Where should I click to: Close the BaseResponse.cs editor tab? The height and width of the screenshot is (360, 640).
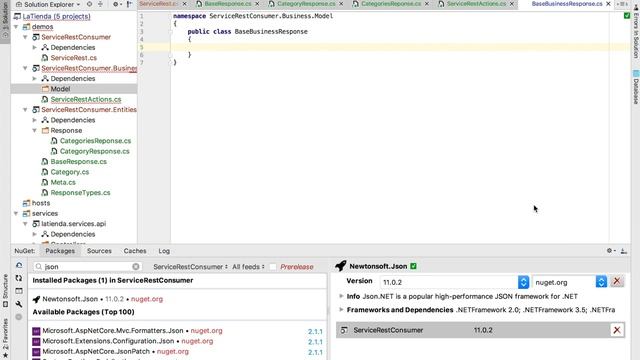click(257, 4)
